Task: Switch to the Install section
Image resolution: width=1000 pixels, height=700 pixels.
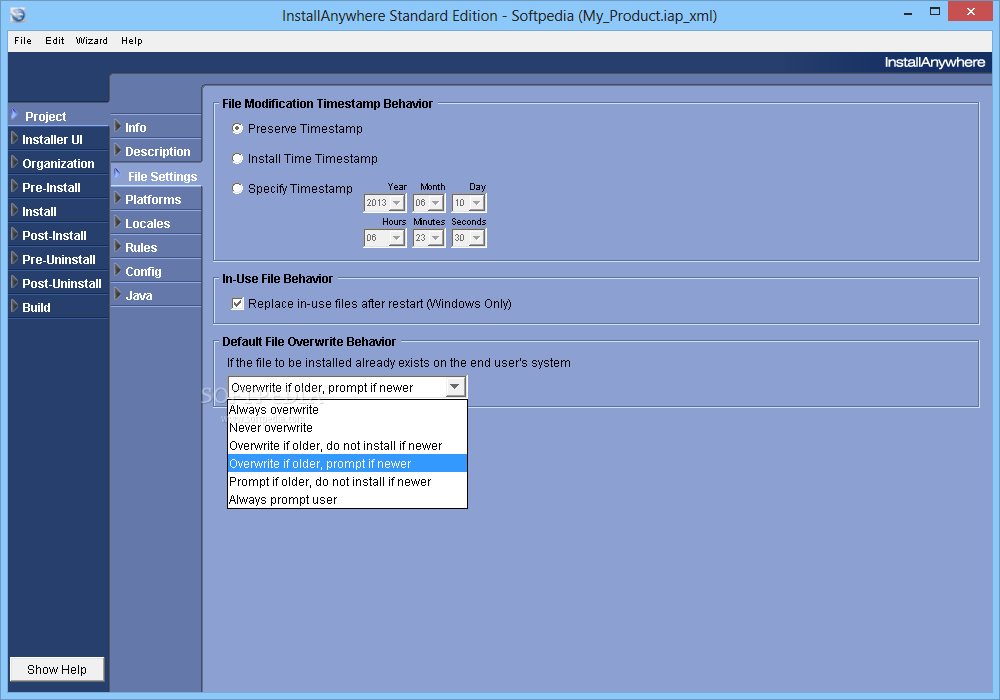Action: [x=59, y=212]
